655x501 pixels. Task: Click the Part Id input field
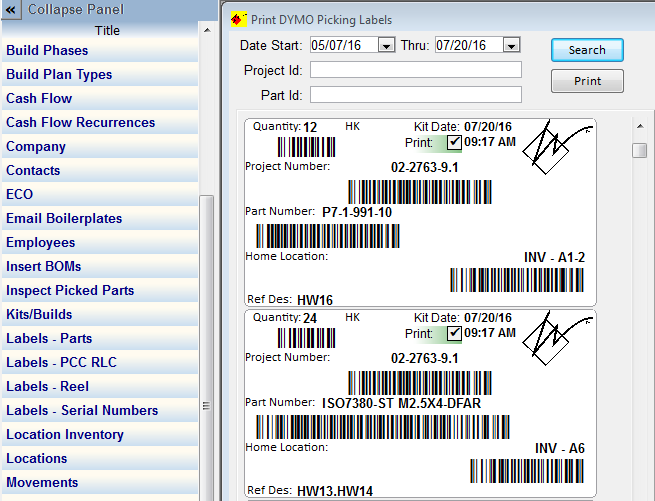click(x=416, y=95)
